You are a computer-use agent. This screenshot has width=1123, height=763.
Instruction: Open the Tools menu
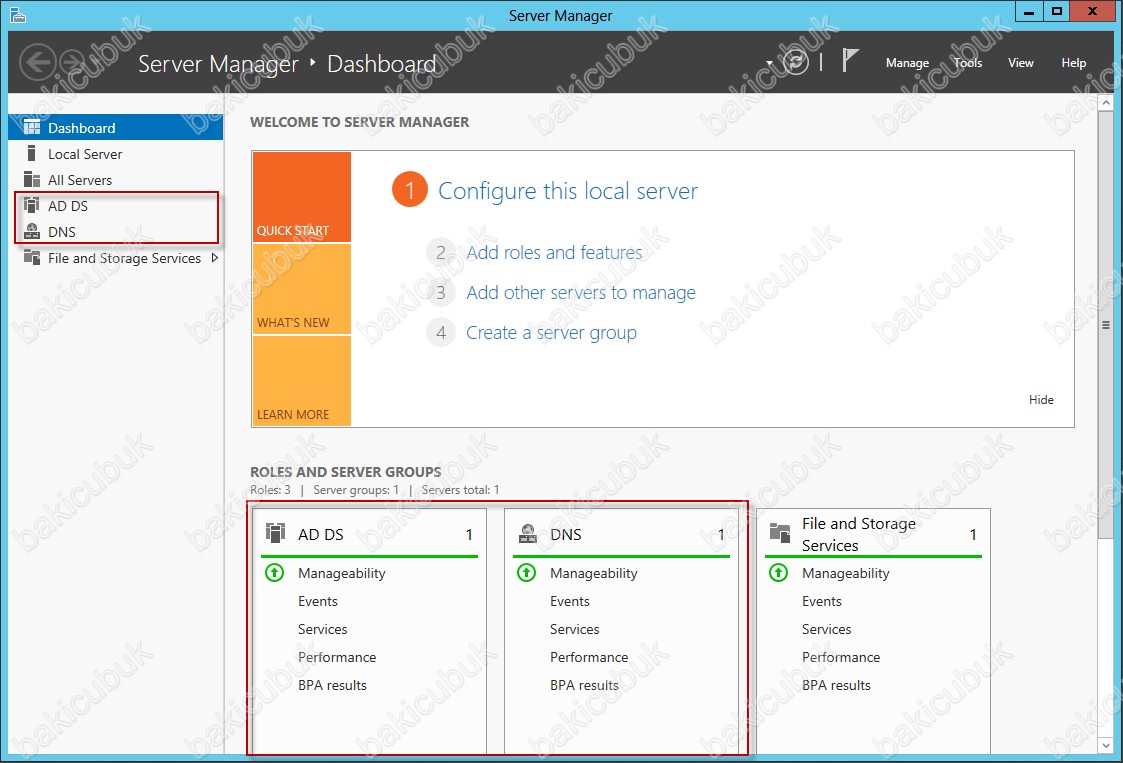coord(968,63)
